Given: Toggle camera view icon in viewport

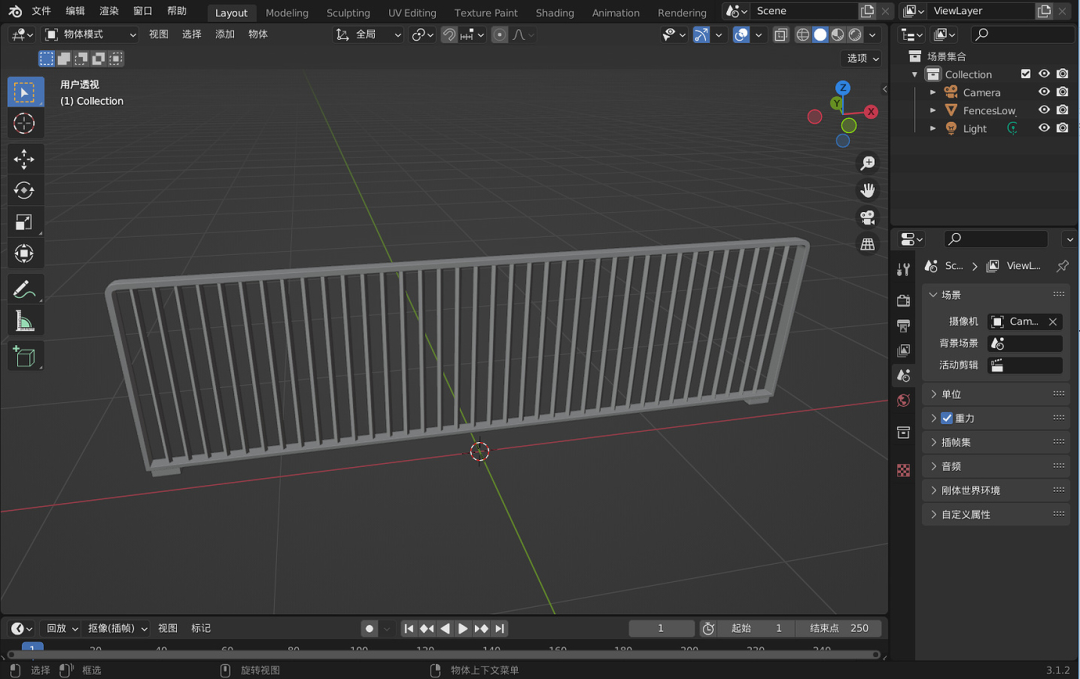Looking at the screenshot, I should point(867,218).
